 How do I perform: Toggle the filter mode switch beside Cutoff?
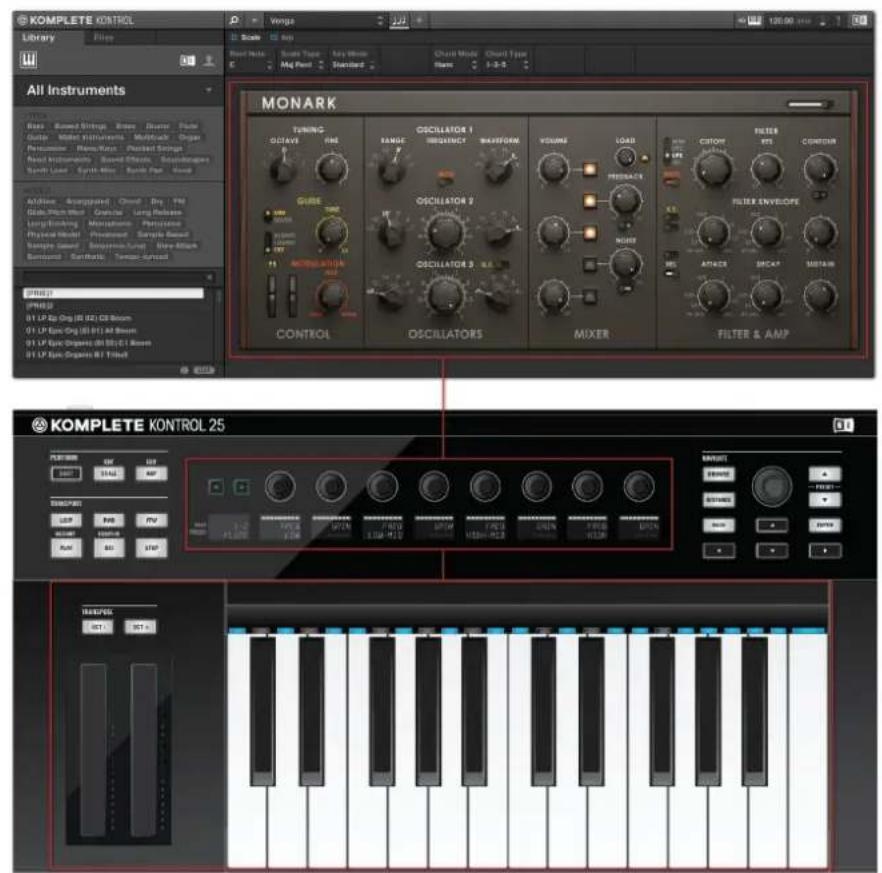coord(668,150)
